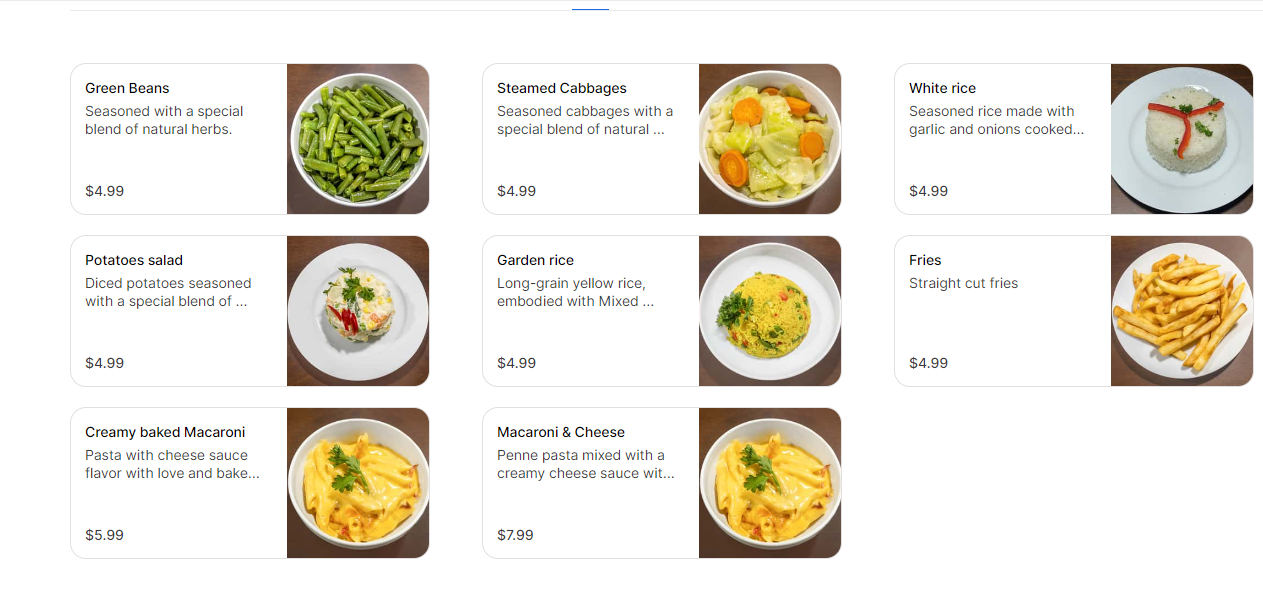Open the Garden rice photo

(770, 311)
